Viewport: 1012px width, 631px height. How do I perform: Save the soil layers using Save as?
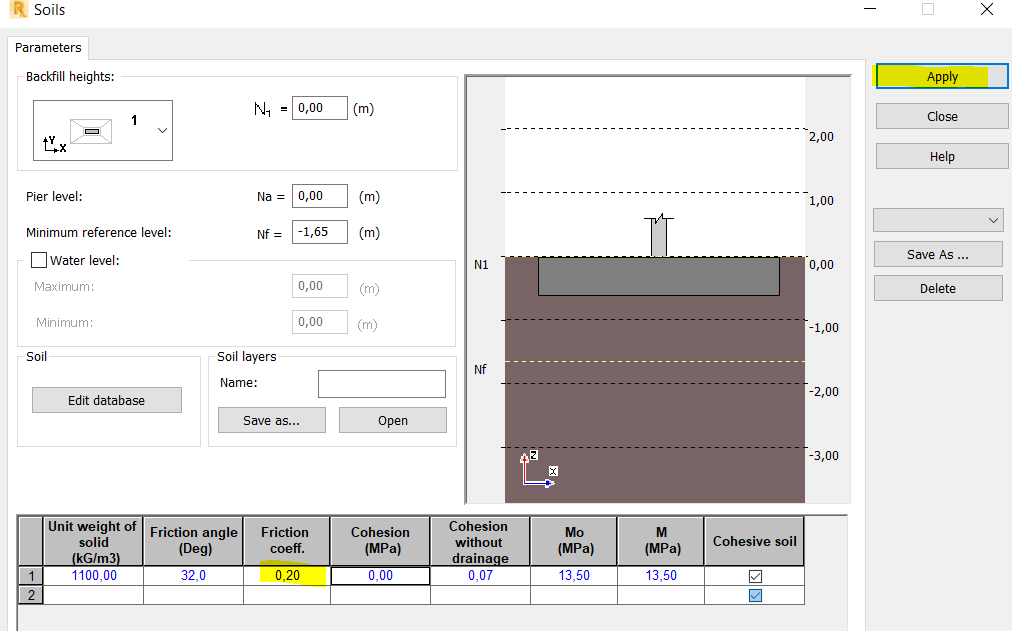pos(271,419)
